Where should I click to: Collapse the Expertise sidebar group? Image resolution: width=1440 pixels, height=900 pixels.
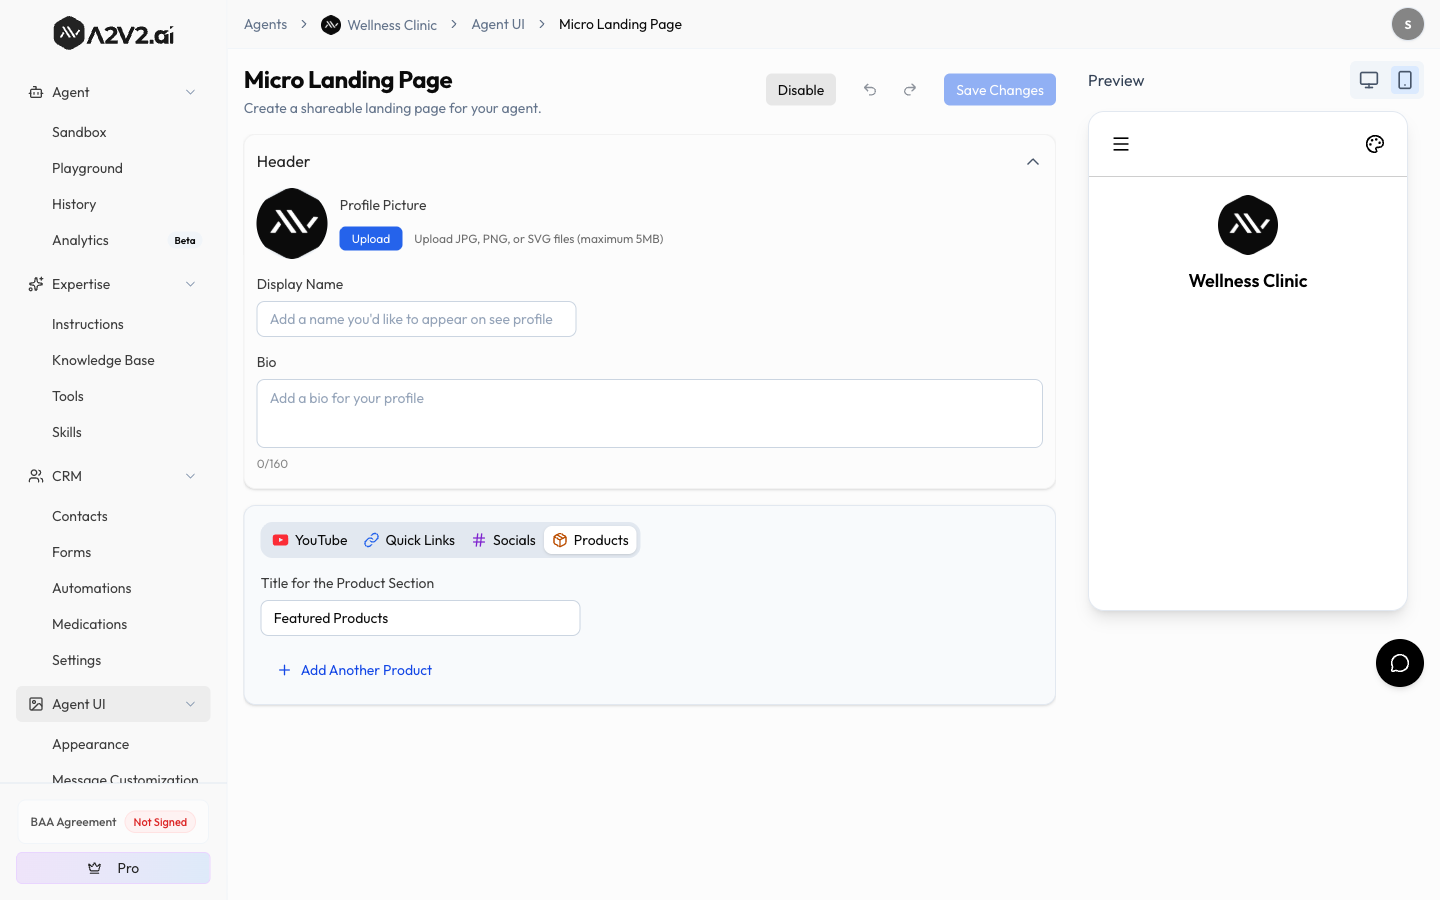coord(190,284)
